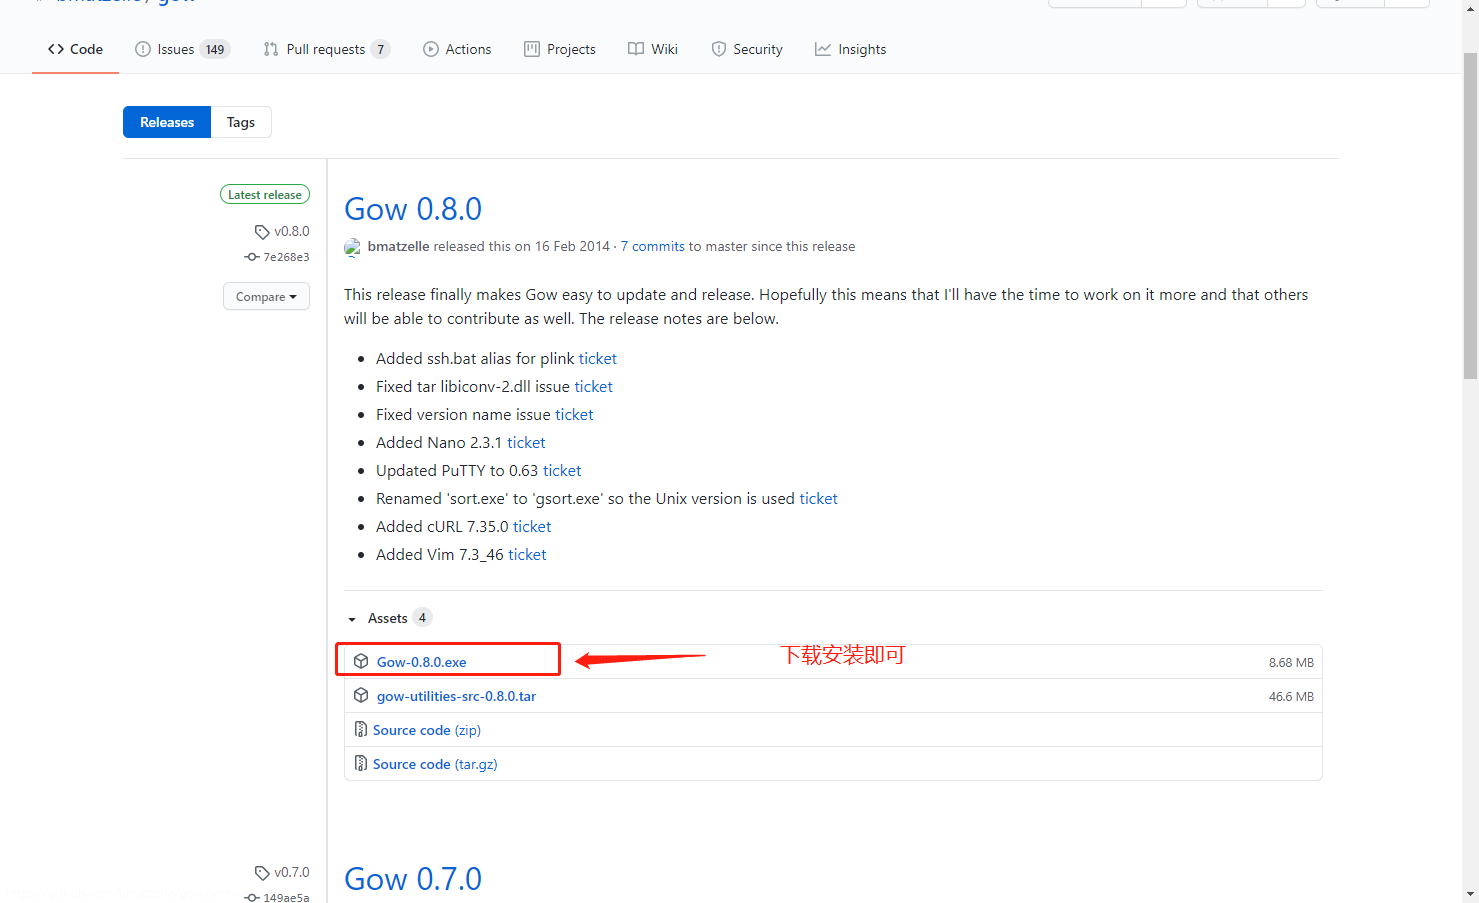
Task: View the 7 commits since release
Action: tap(653, 246)
